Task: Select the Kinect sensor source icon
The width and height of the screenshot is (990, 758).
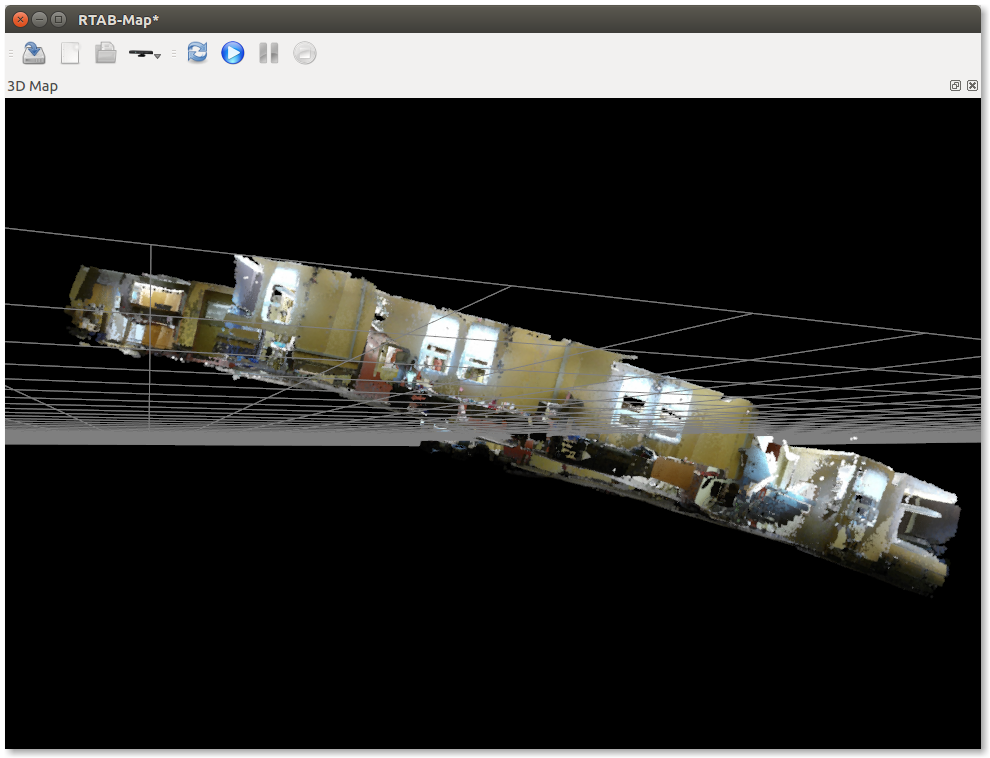Action: pyautogui.click(x=141, y=53)
